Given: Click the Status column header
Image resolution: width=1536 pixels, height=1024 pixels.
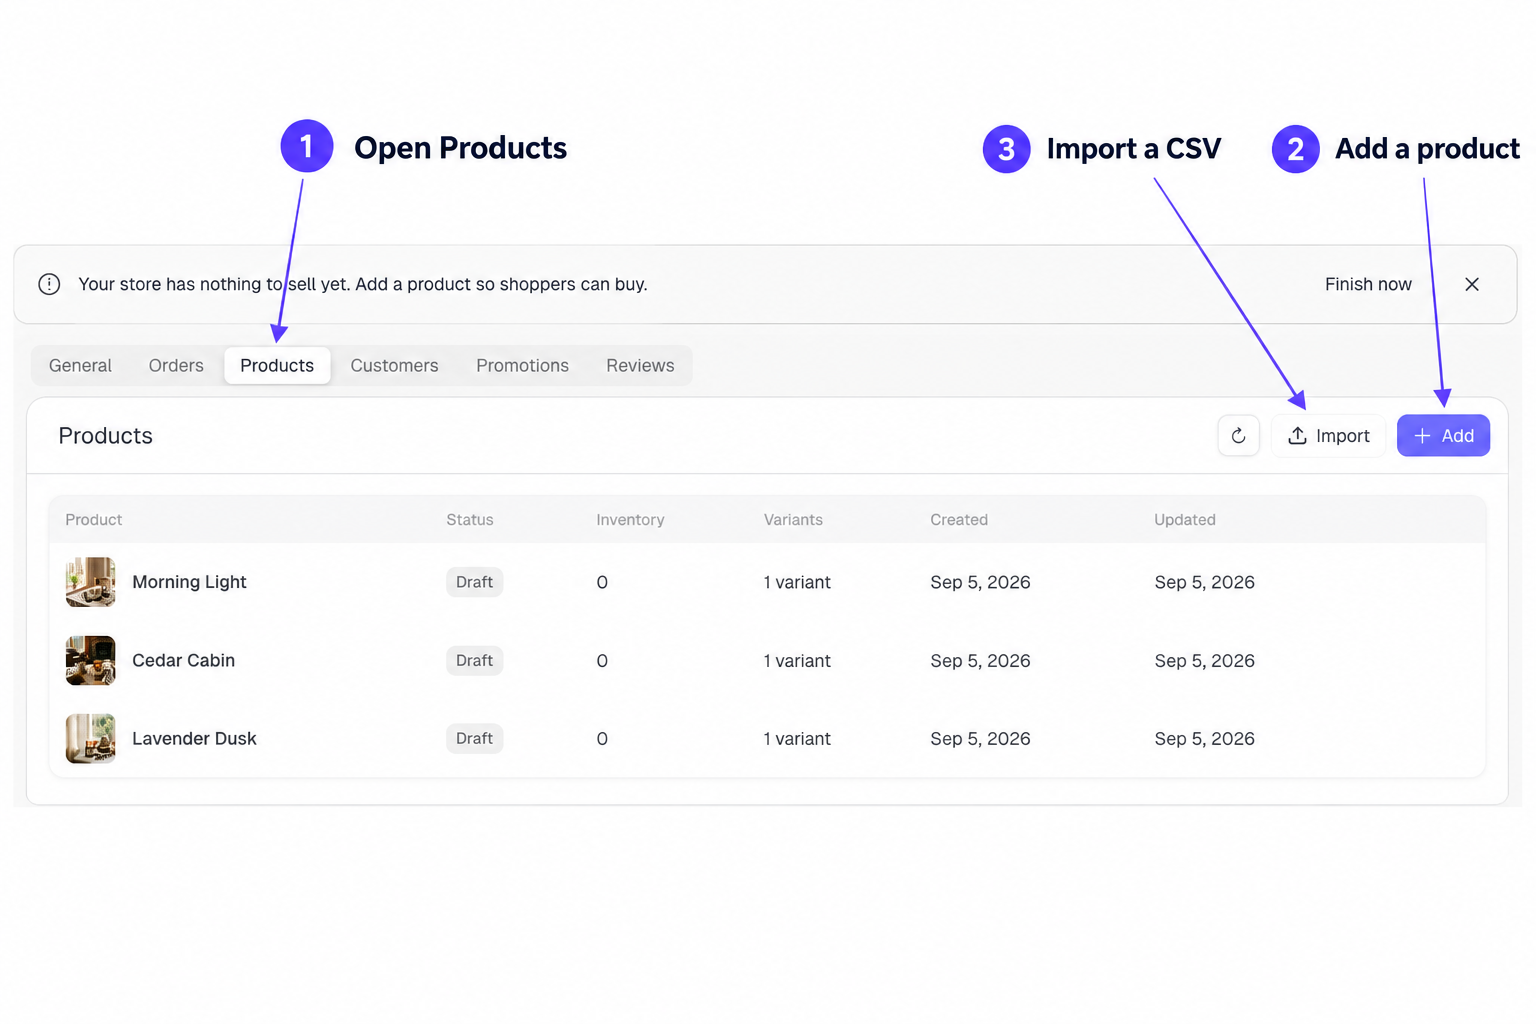Looking at the screenshot, I should pos(470,520).
